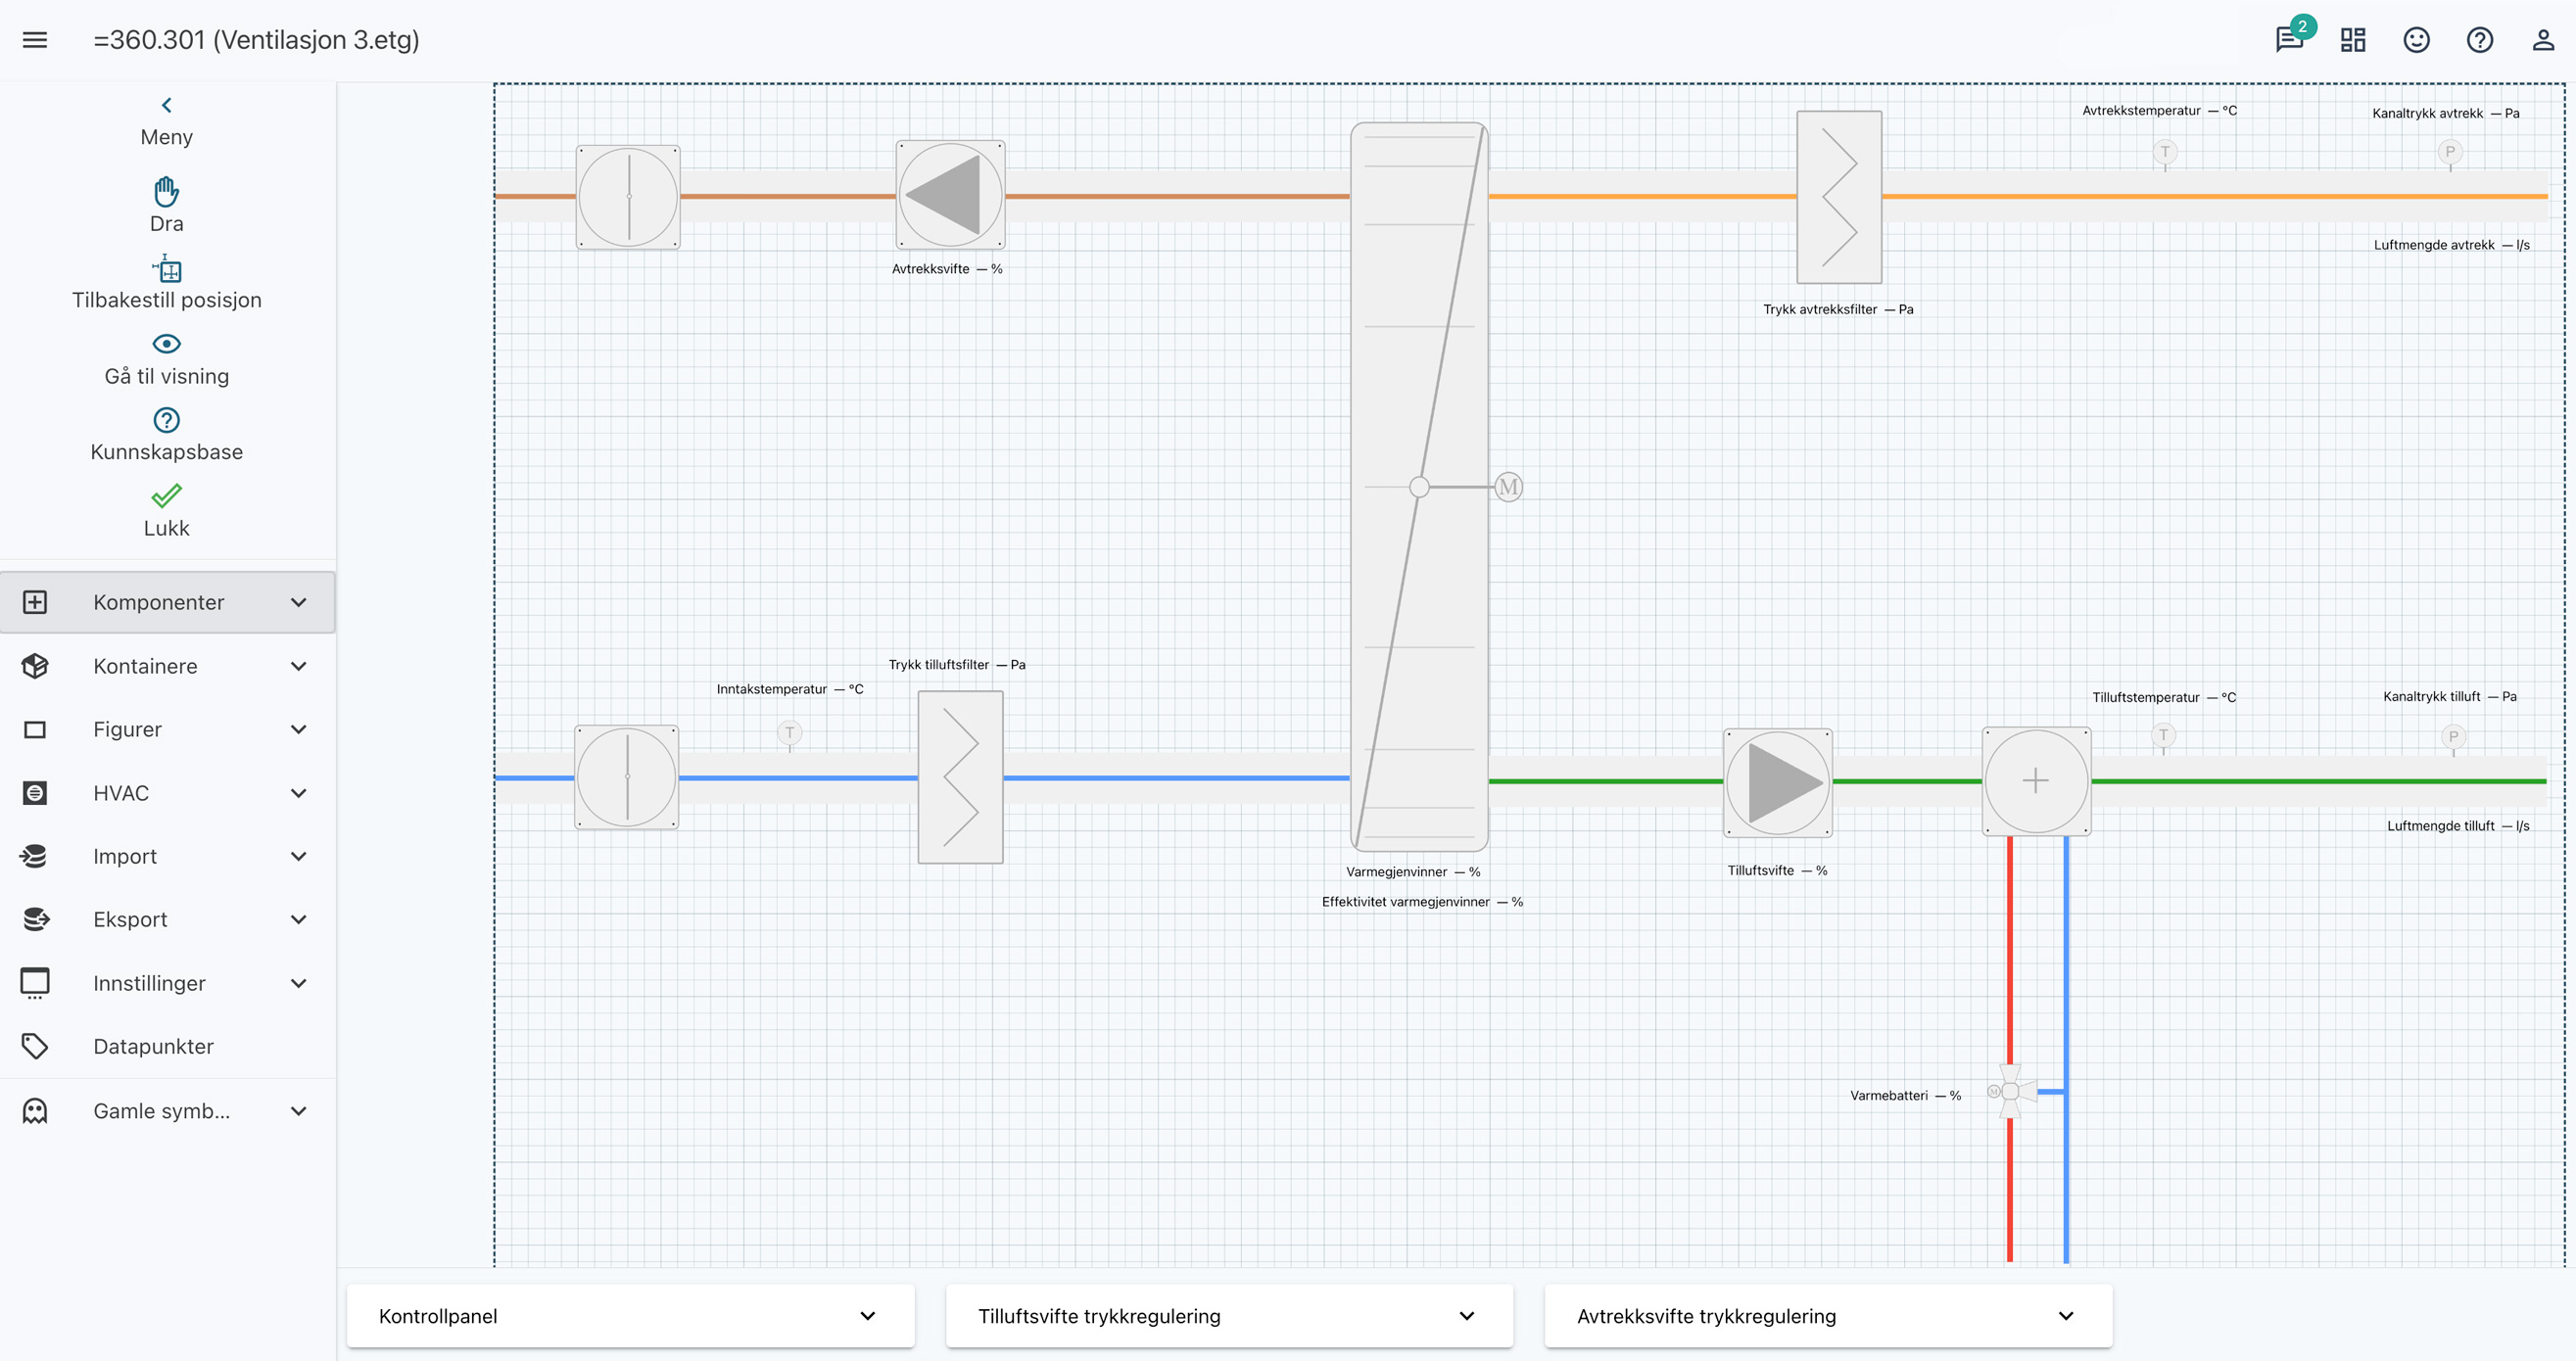Toggle the hamburger menu in header
Image resolution: width=2576 pixels, height=1361 pixels.
click(x=35, y=40)
